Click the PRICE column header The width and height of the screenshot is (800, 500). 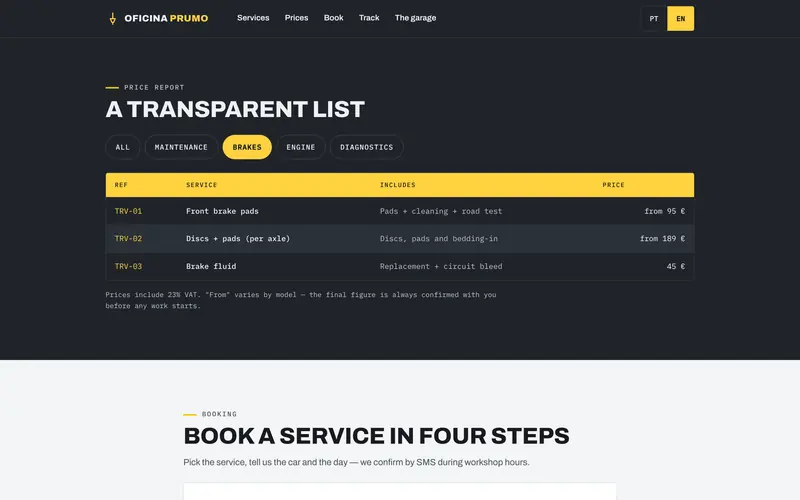click(613, 185)
